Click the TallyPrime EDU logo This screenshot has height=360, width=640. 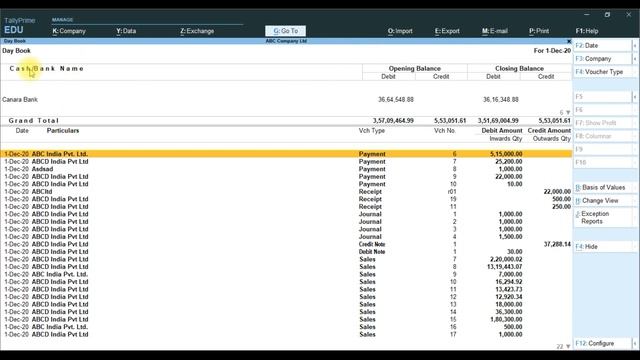pyautogui.click(x=20, y=26)
